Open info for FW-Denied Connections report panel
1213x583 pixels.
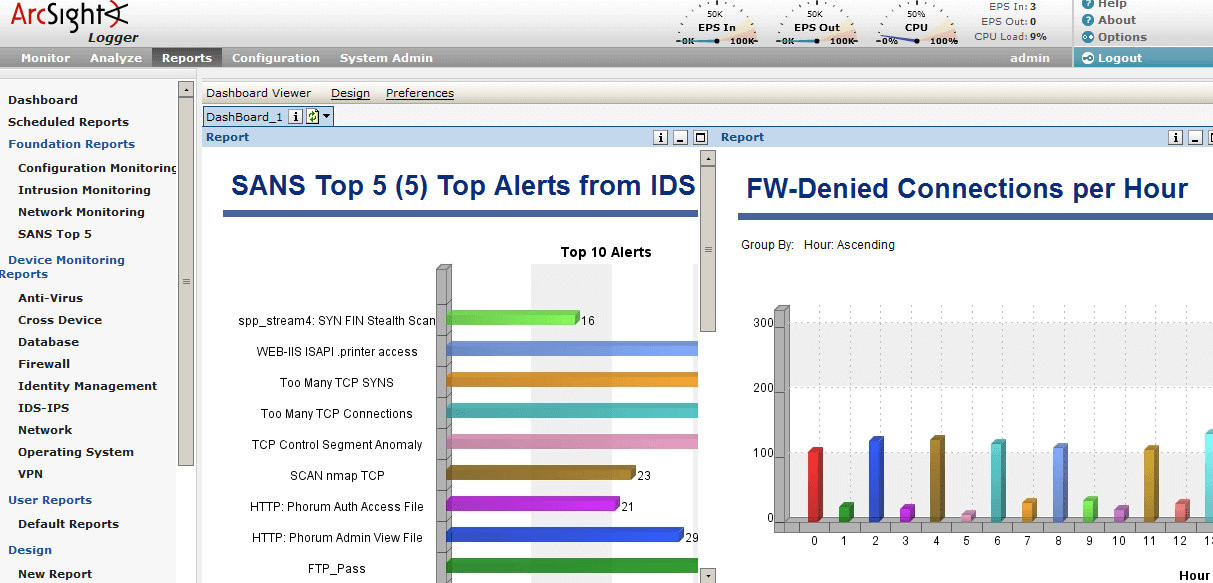1175,138
